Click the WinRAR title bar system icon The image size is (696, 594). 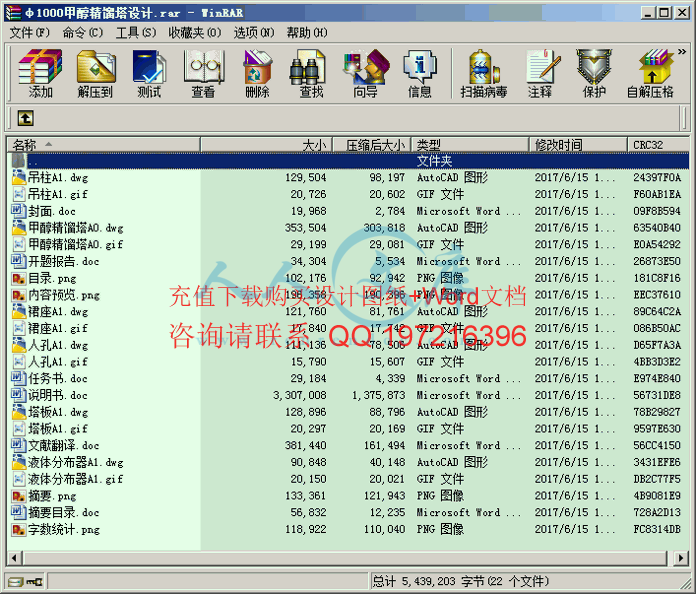click(13, 13)
